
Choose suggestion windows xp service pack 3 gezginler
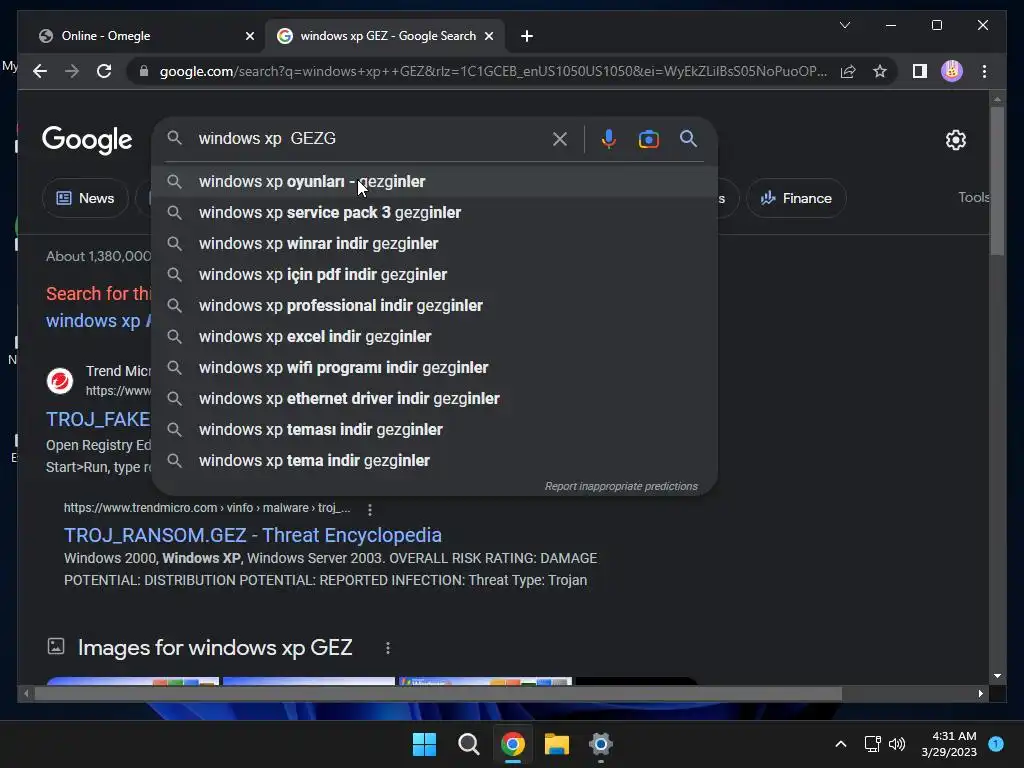pyautogui.click(x=434, y=212)
